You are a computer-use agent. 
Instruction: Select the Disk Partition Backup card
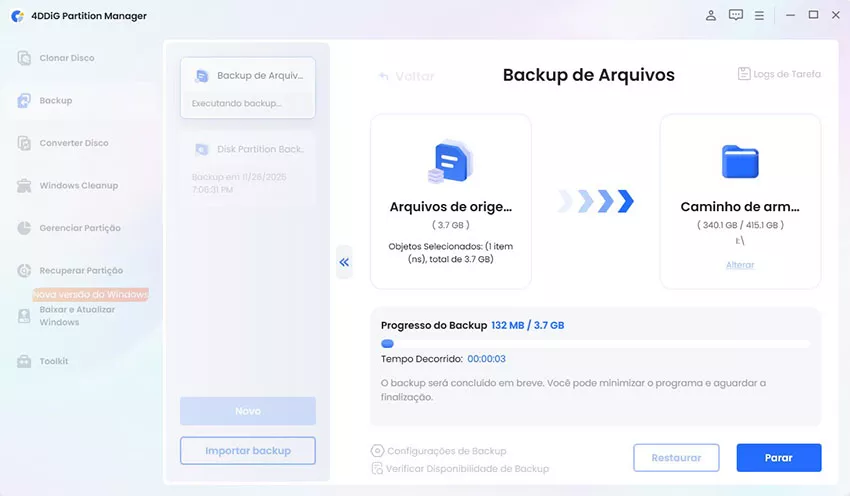tap(248, 169)
